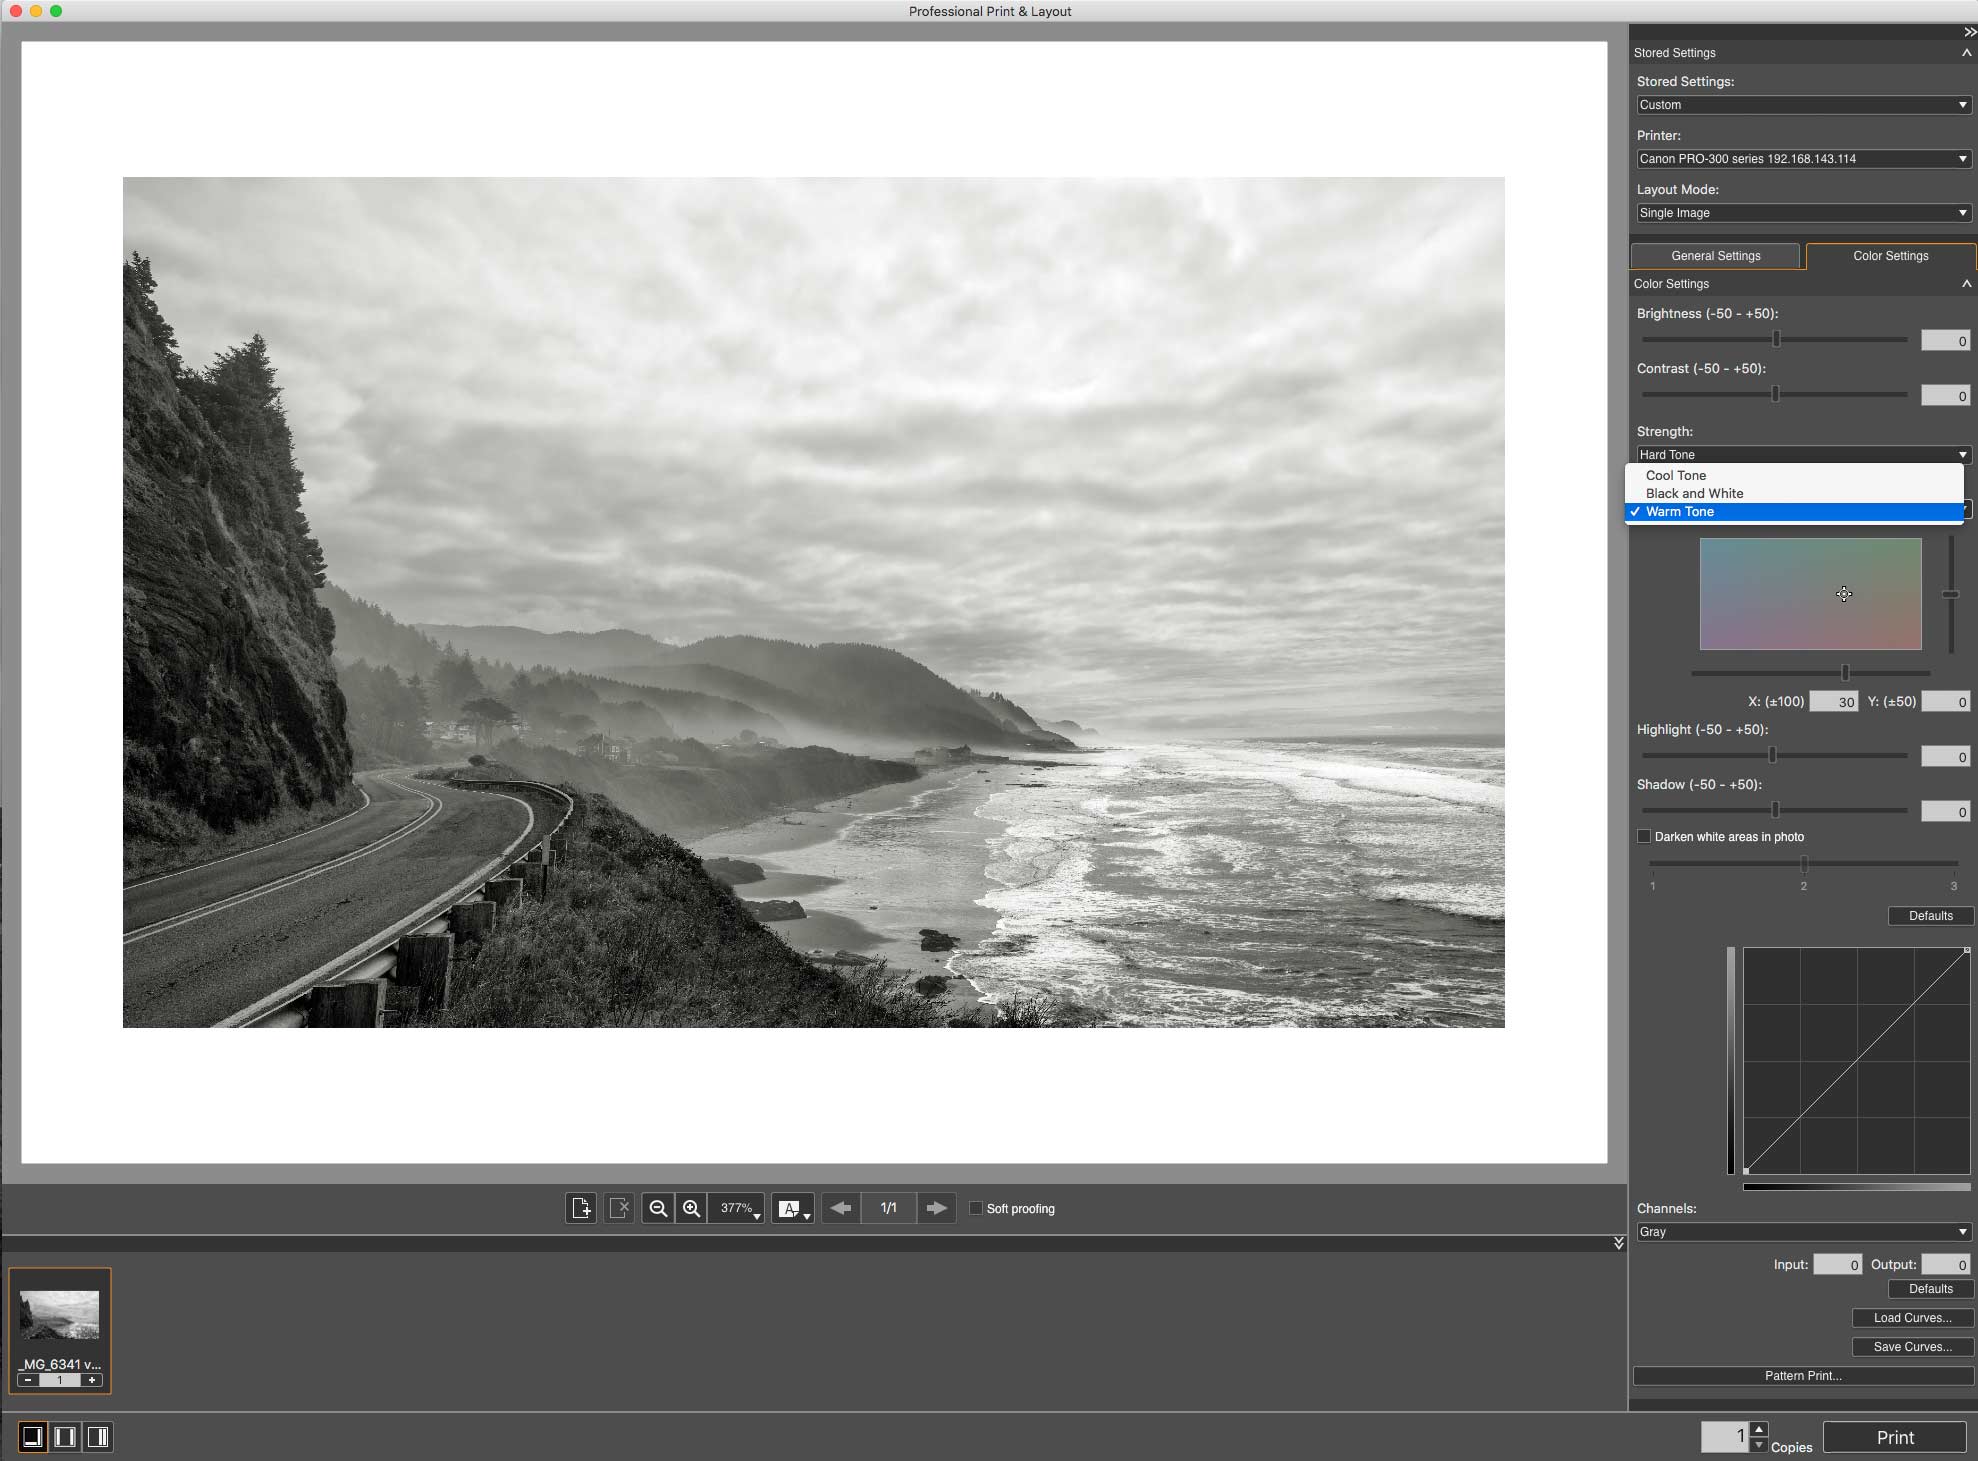
Task: Choose Black and White option
Action: click(x=1794, y=494)
